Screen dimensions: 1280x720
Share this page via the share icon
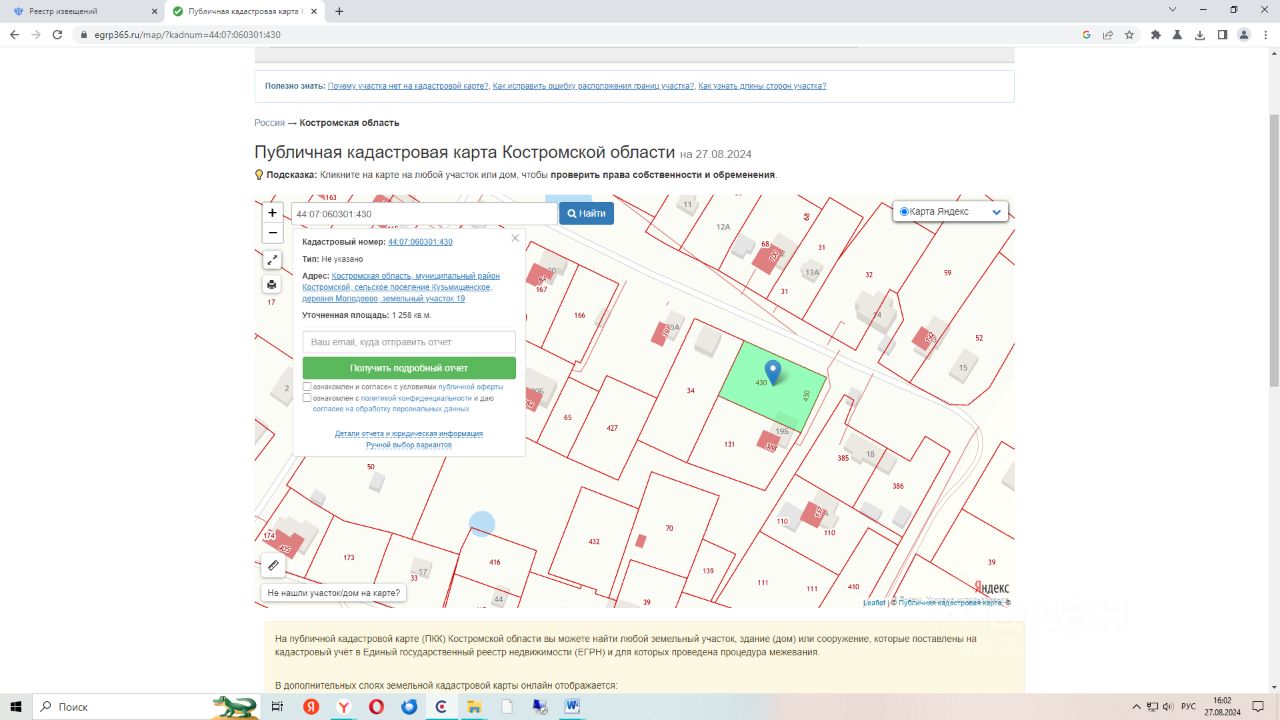tap(1108, 34)
